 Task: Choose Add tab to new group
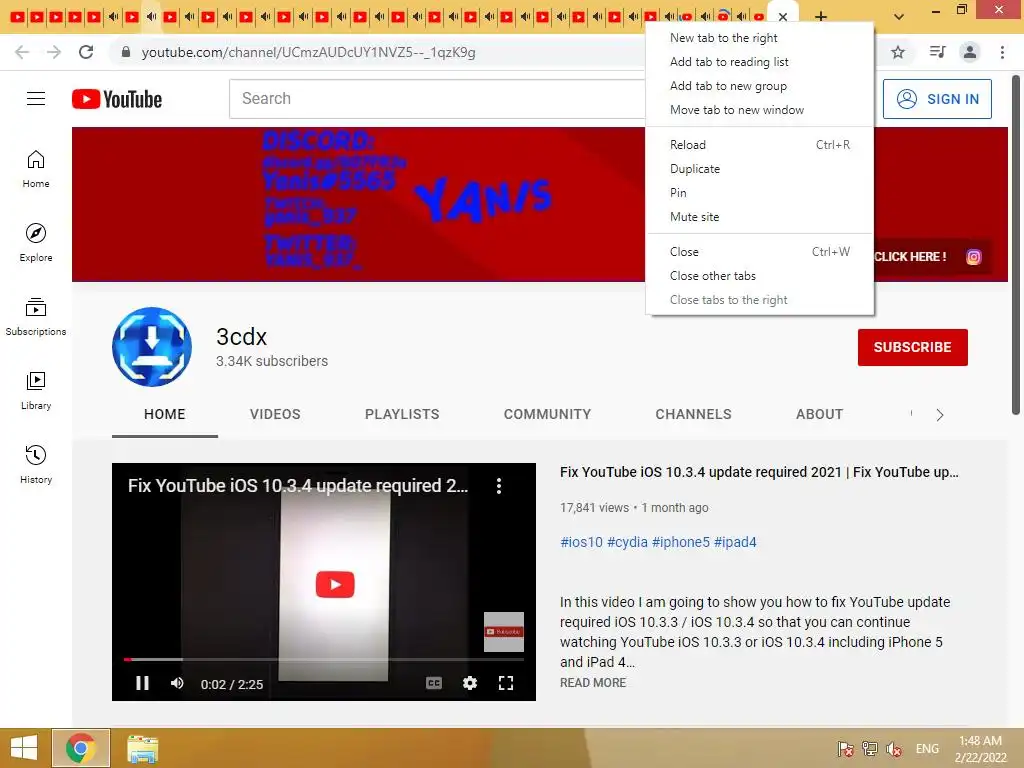(x=760, y=86)
